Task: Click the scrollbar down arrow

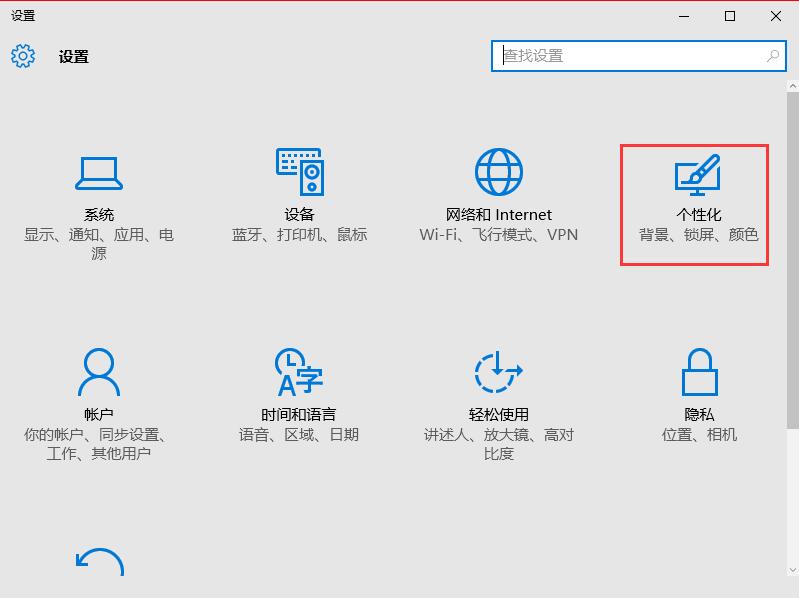Action: [792, 570]
